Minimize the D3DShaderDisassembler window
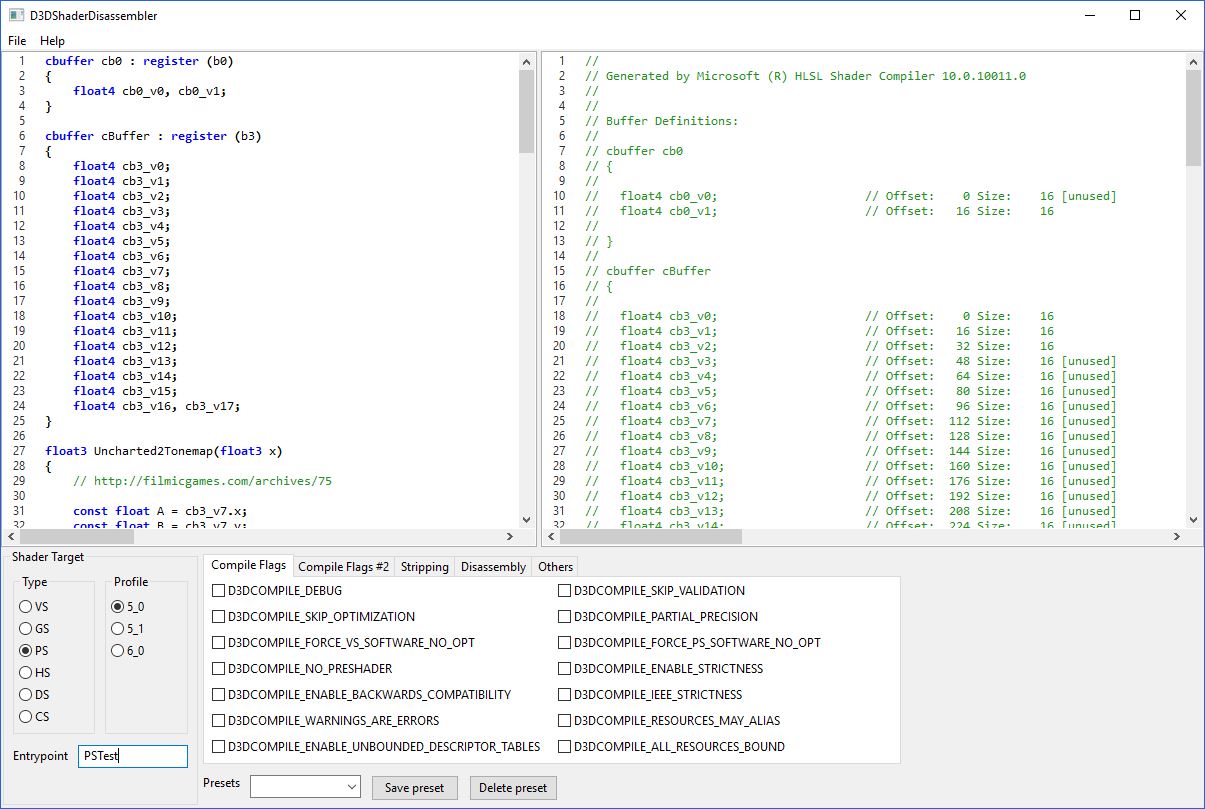The width and height of the screenshot is (1205, 809). point(1089,15)
